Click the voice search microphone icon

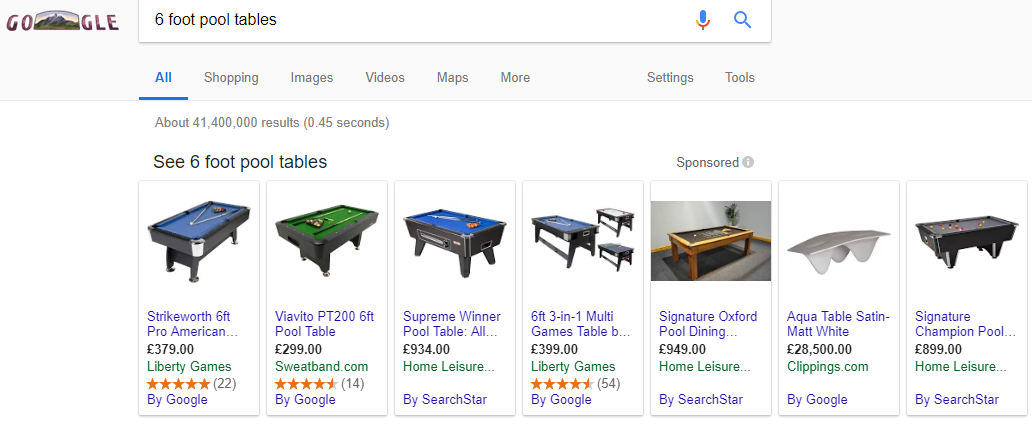[703, 20]
